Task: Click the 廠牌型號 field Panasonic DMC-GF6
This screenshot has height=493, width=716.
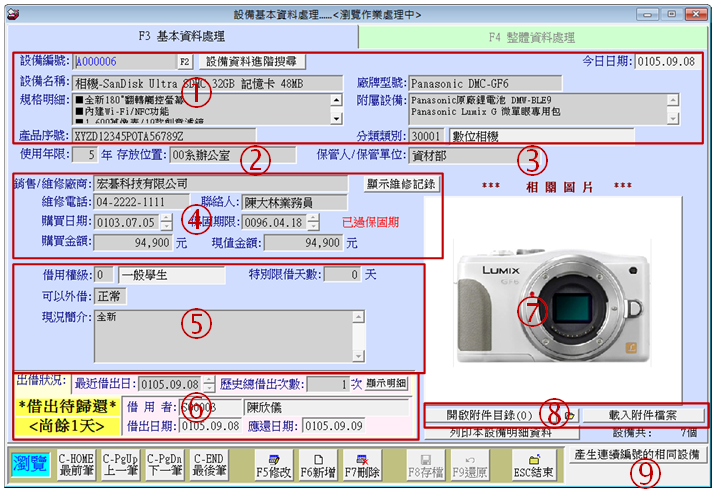Action: pyautogui.click(x=485, y=84)
